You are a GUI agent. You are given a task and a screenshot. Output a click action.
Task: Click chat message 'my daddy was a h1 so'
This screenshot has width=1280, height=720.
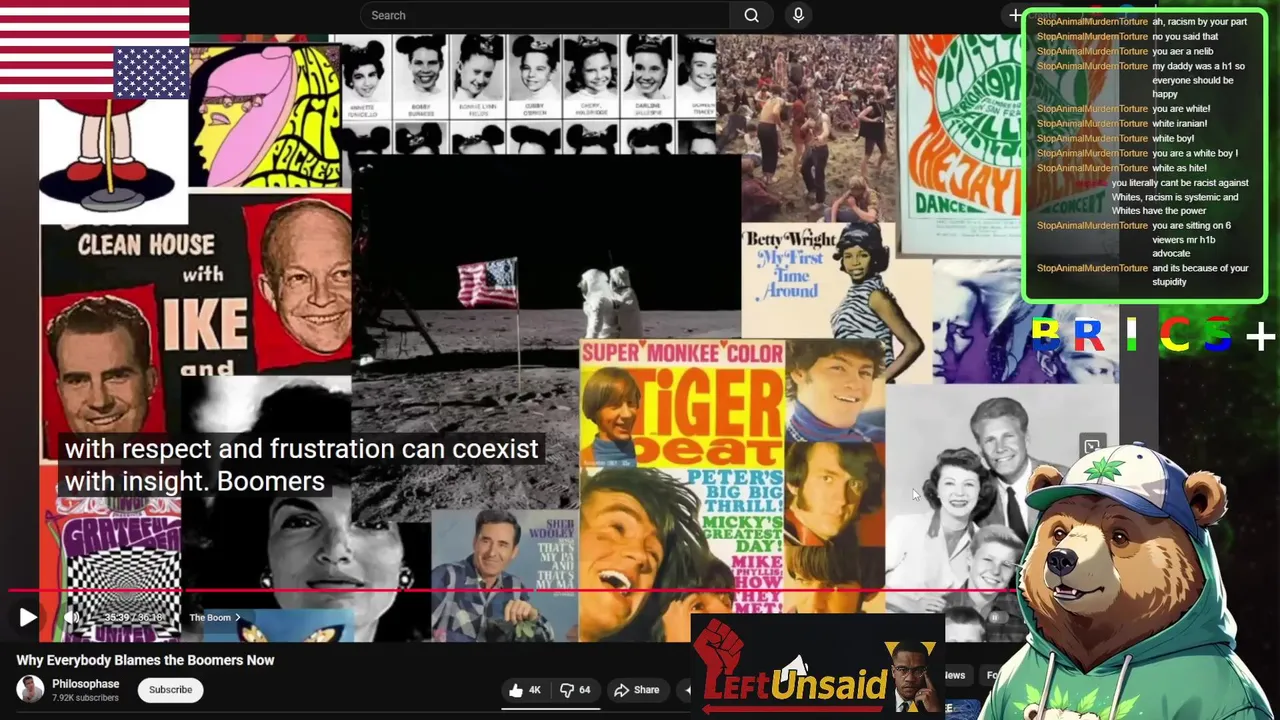[1198, 66]
